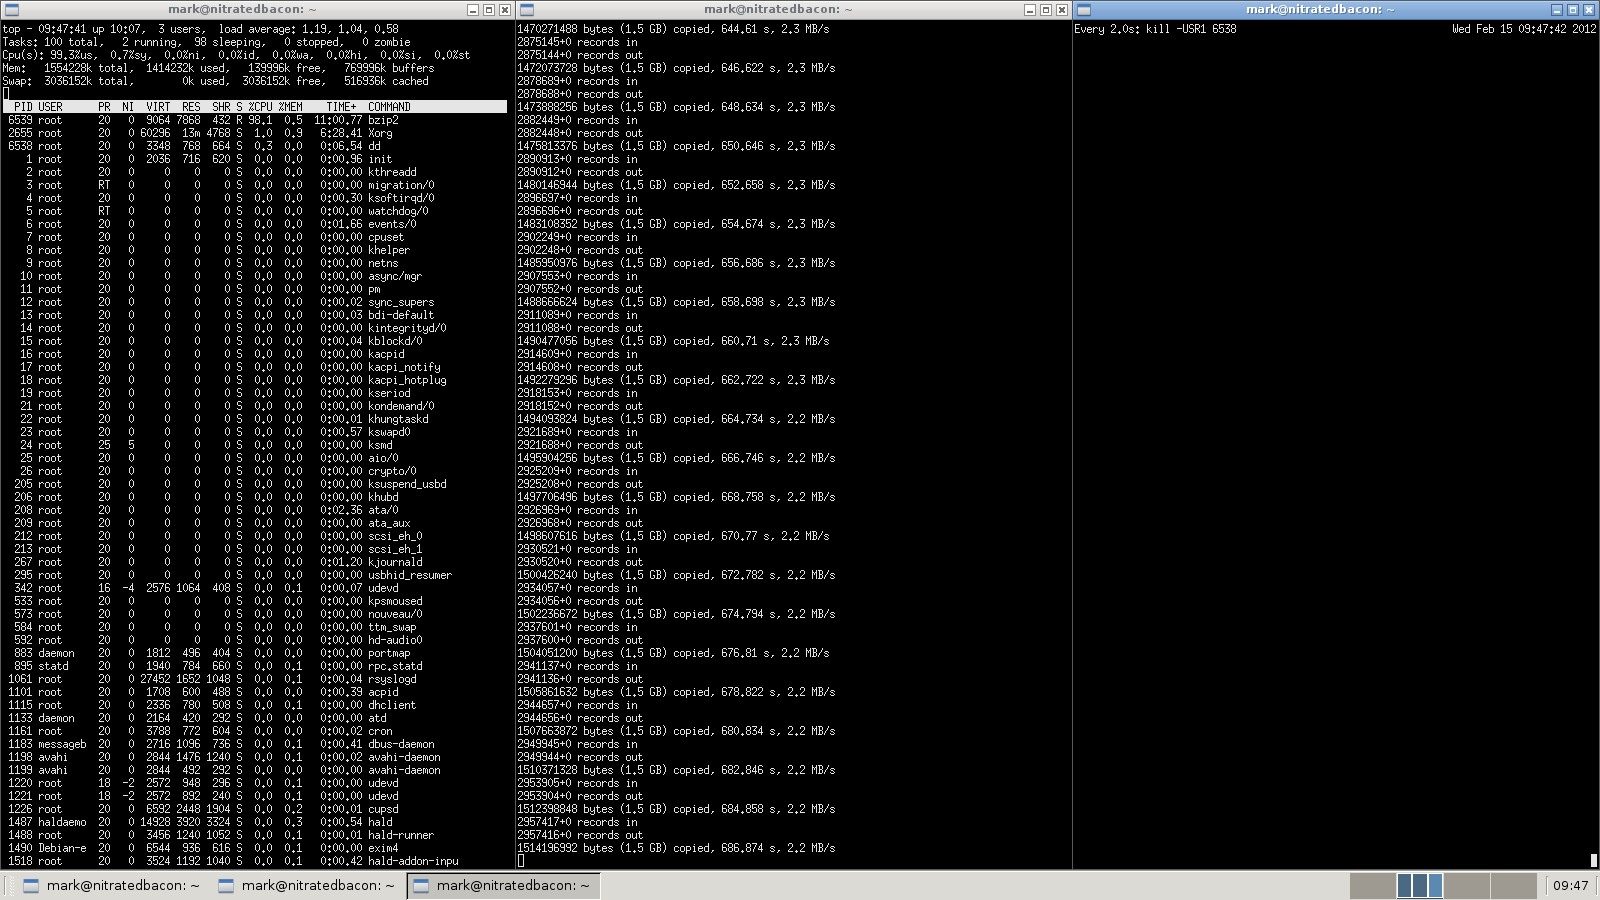Open window menu icon of the watch kill terminal
This screenshot has height=900, width=1600.
pos(1082,9)
